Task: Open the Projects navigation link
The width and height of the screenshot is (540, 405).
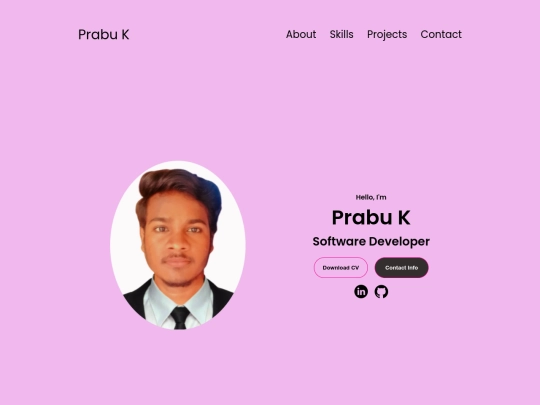Action: point(387,35)
